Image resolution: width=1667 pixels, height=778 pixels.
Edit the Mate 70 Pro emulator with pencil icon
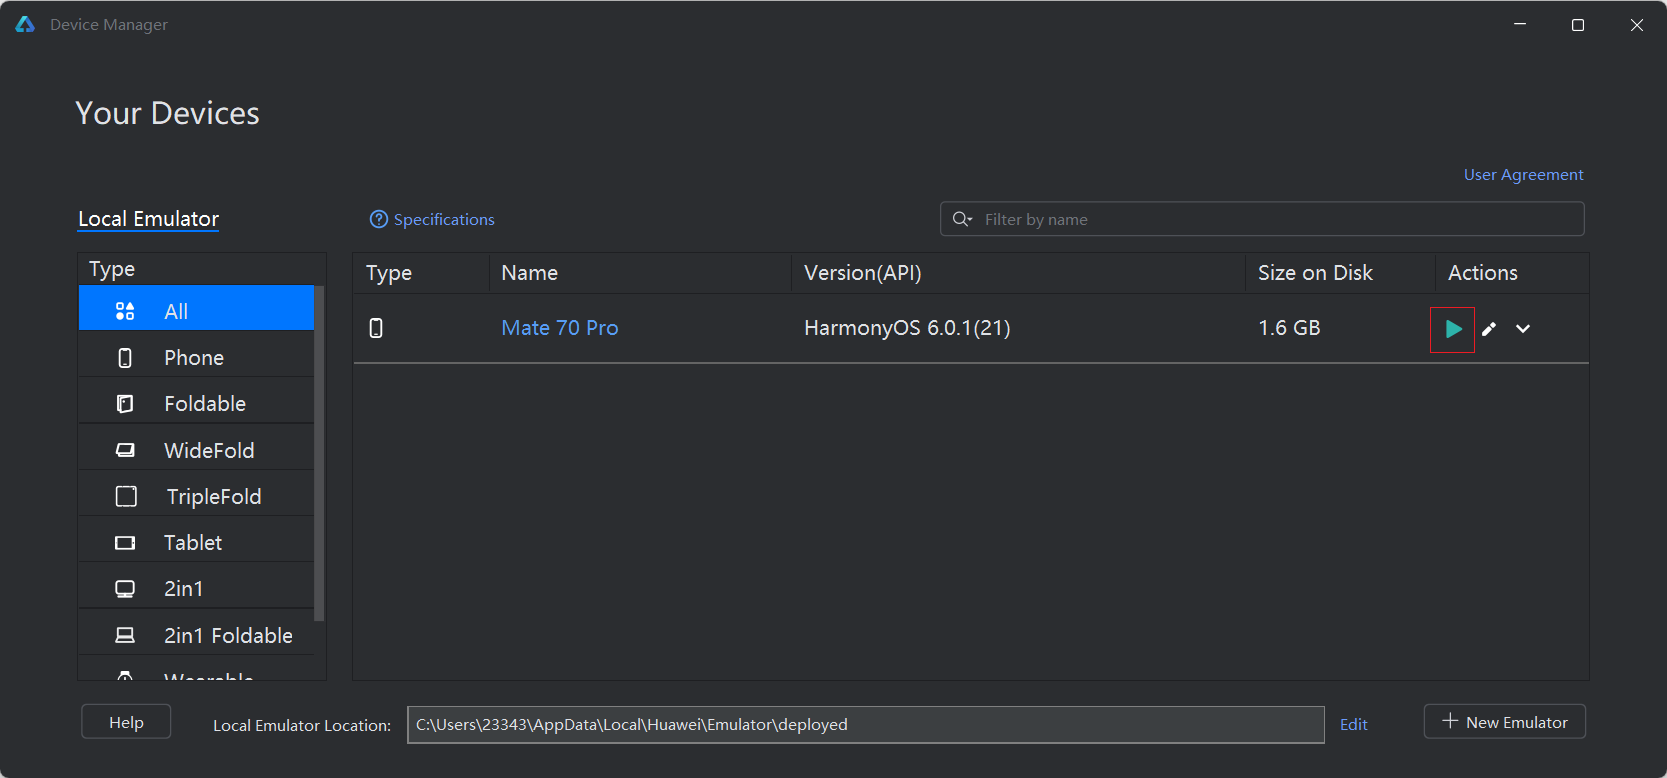click(x=1489, y=329)
